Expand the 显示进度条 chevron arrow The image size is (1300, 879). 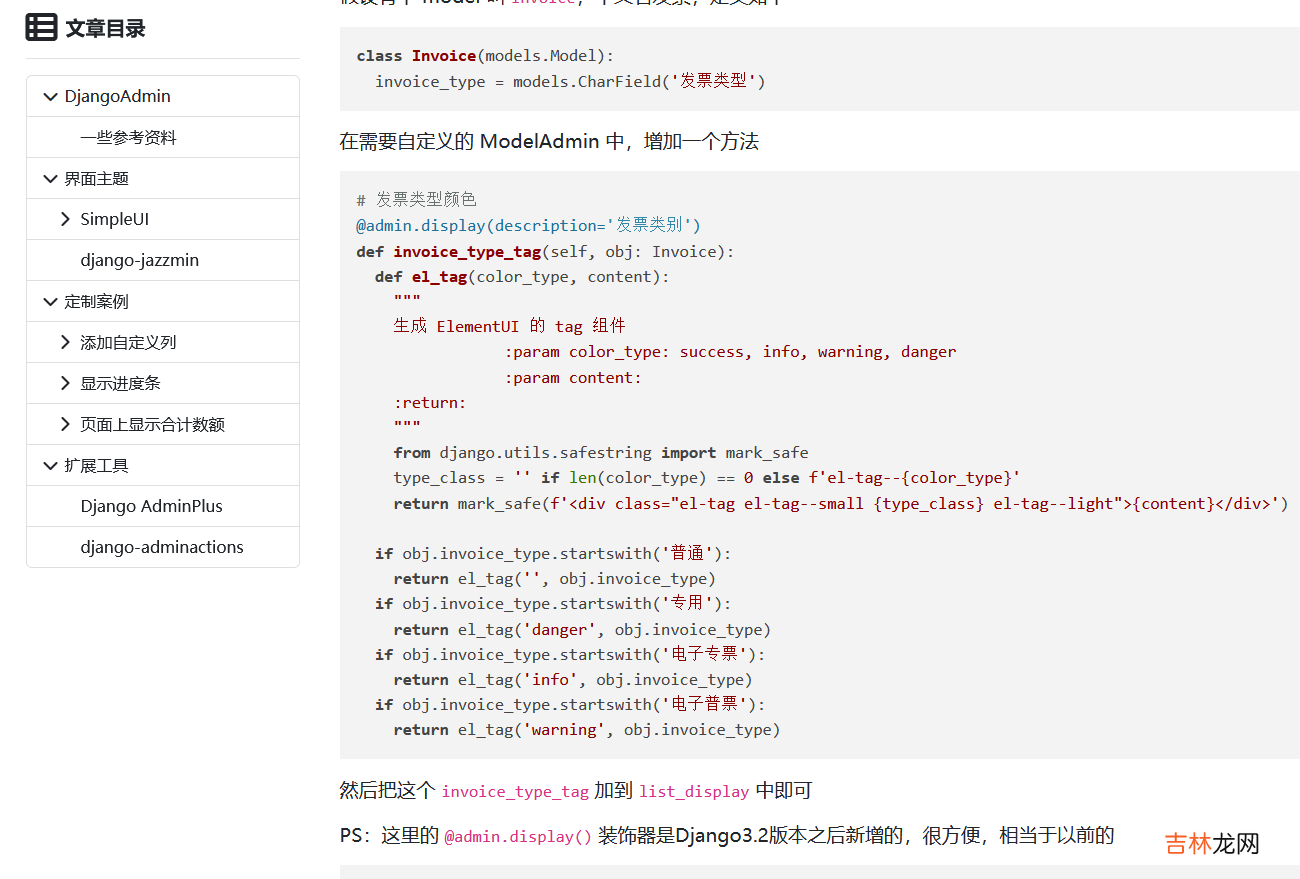coord(66,384)
